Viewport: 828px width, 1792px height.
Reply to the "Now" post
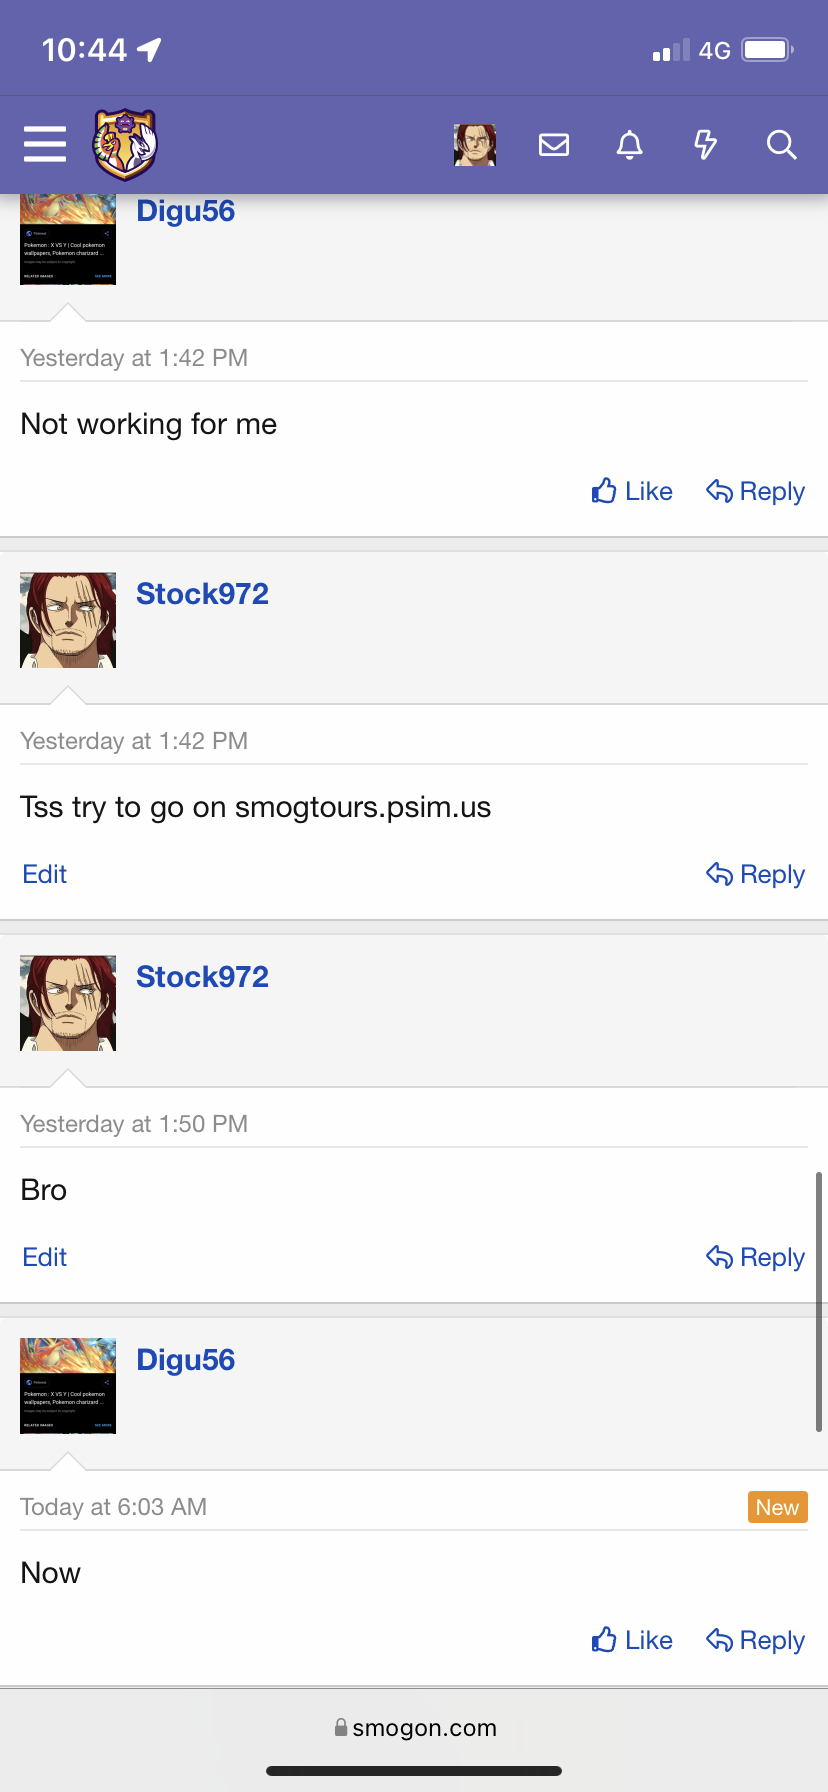[x=755, y=1640]
